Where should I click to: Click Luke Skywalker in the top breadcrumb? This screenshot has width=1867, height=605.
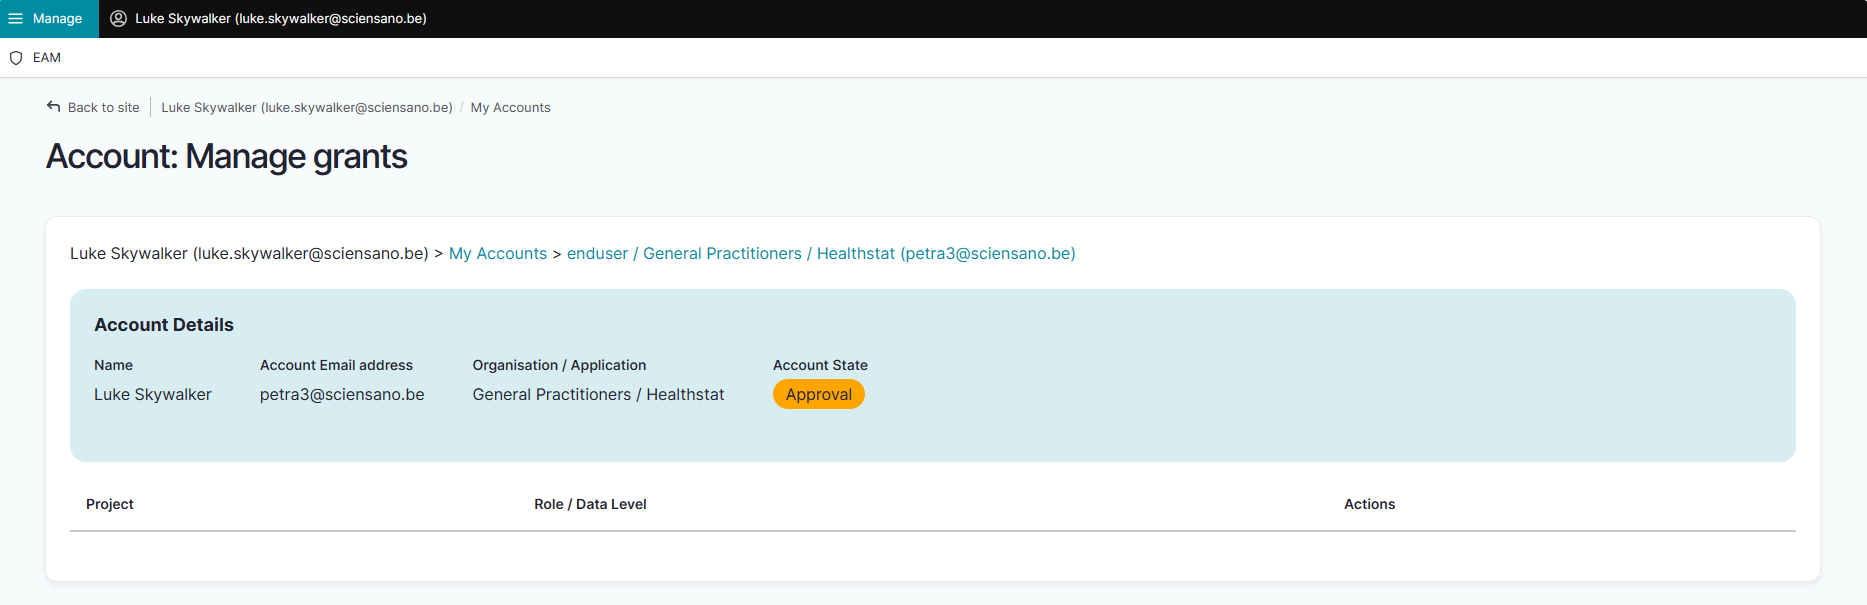(306, 108)
